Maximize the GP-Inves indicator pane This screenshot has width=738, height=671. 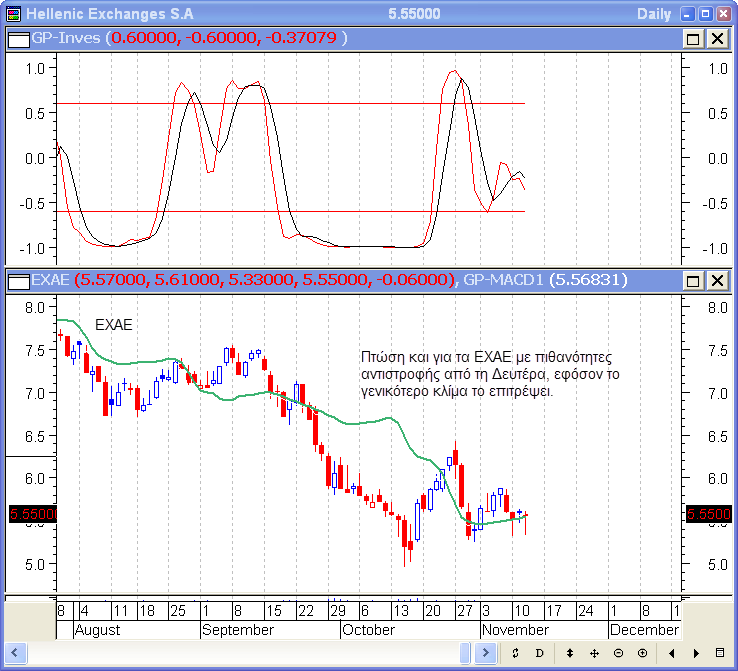point(693,38)
